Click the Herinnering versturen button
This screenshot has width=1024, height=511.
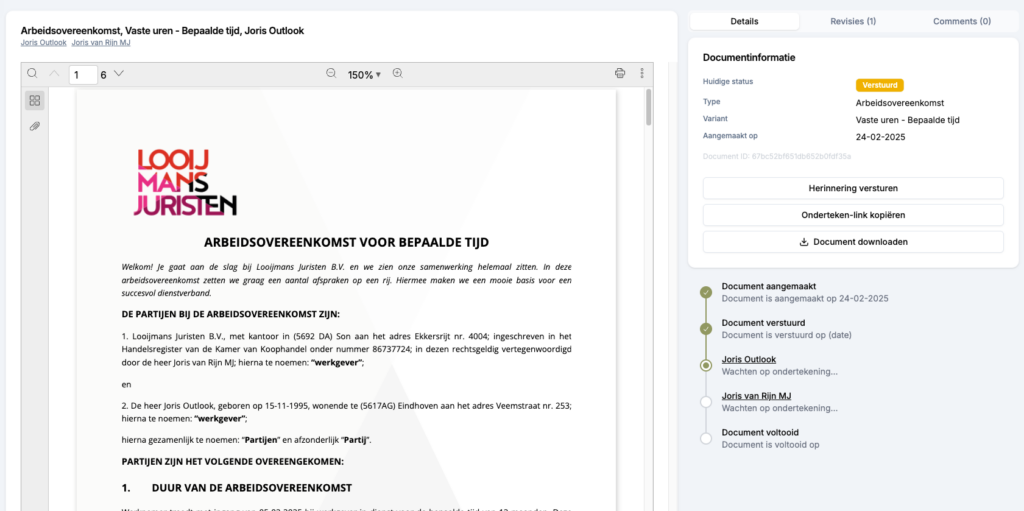[x=853, y=188]
